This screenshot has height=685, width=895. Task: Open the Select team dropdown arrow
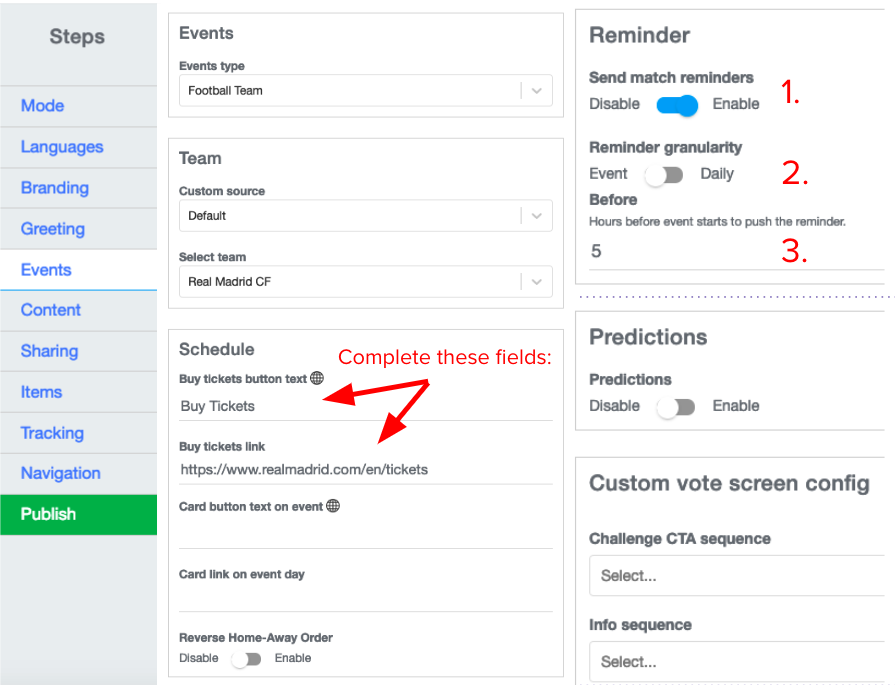tap(537, 282)
